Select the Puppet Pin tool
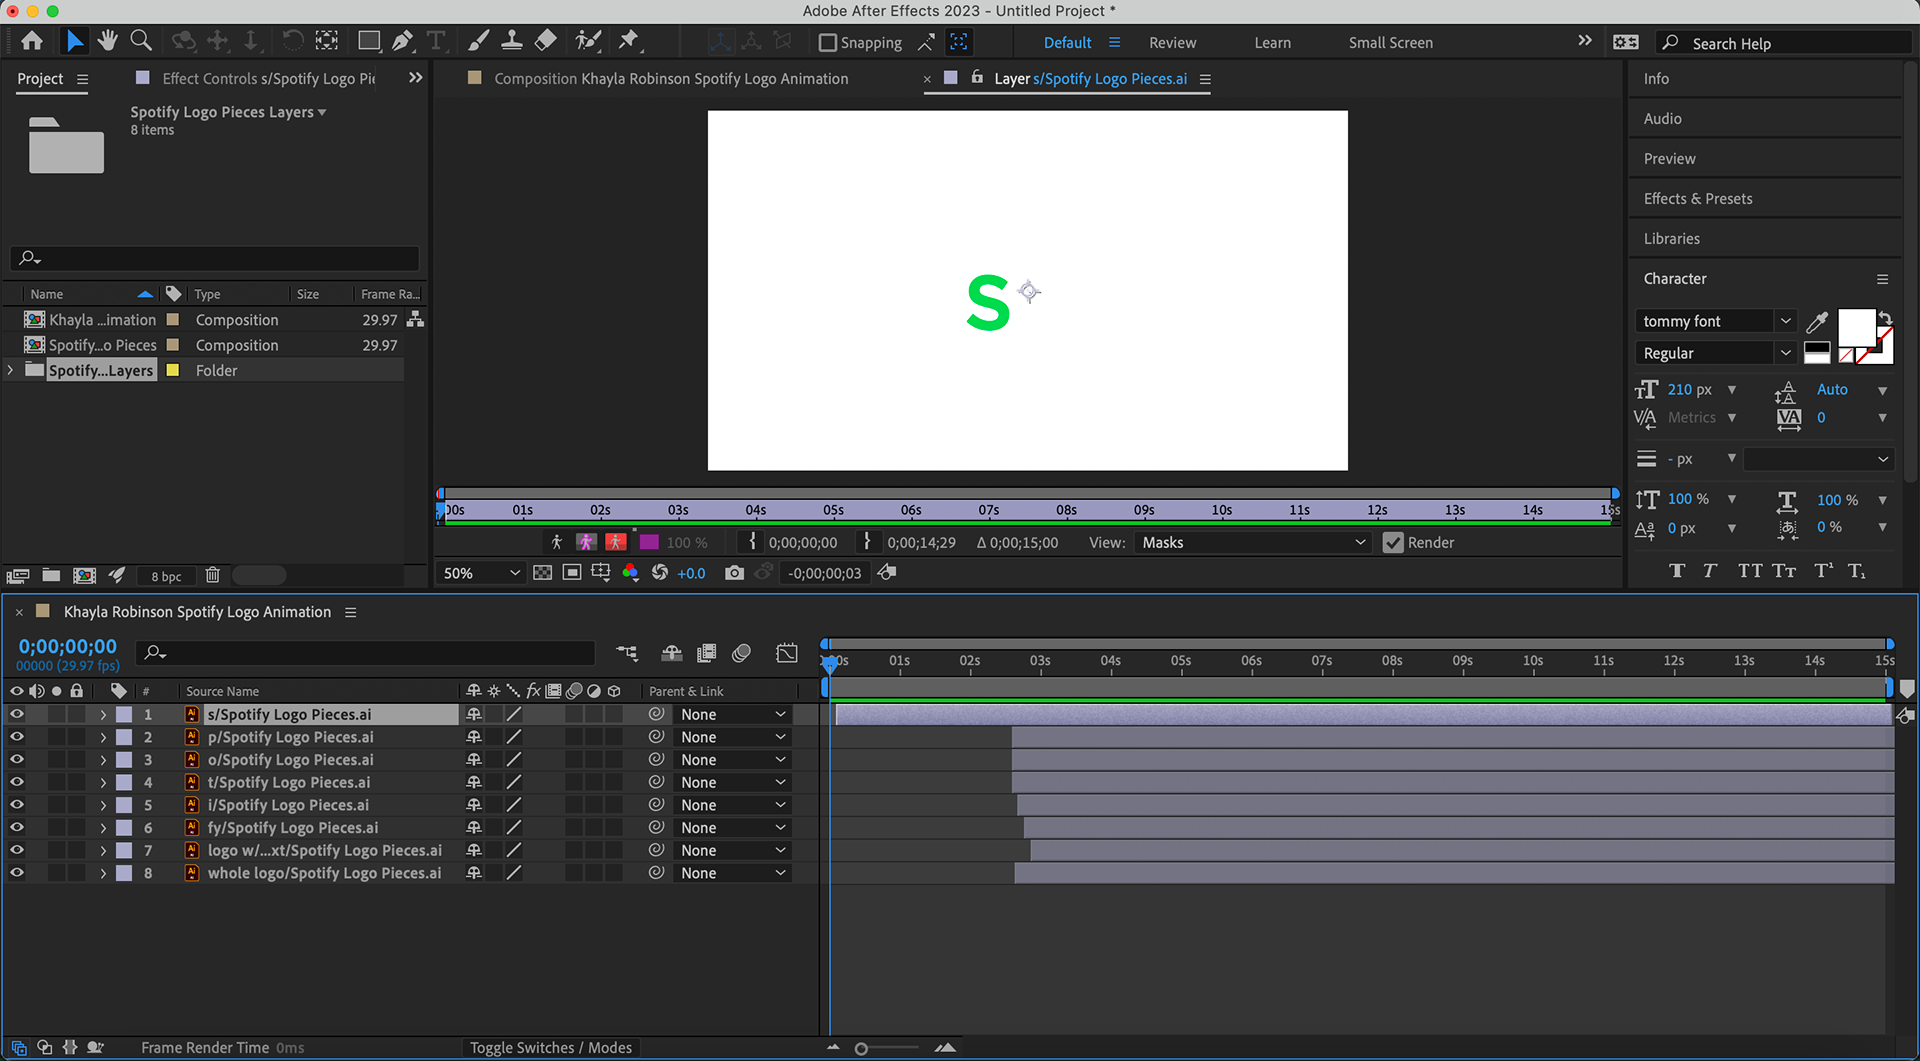The width and height of the screenshot is (1920, 1061). (628, 41)
